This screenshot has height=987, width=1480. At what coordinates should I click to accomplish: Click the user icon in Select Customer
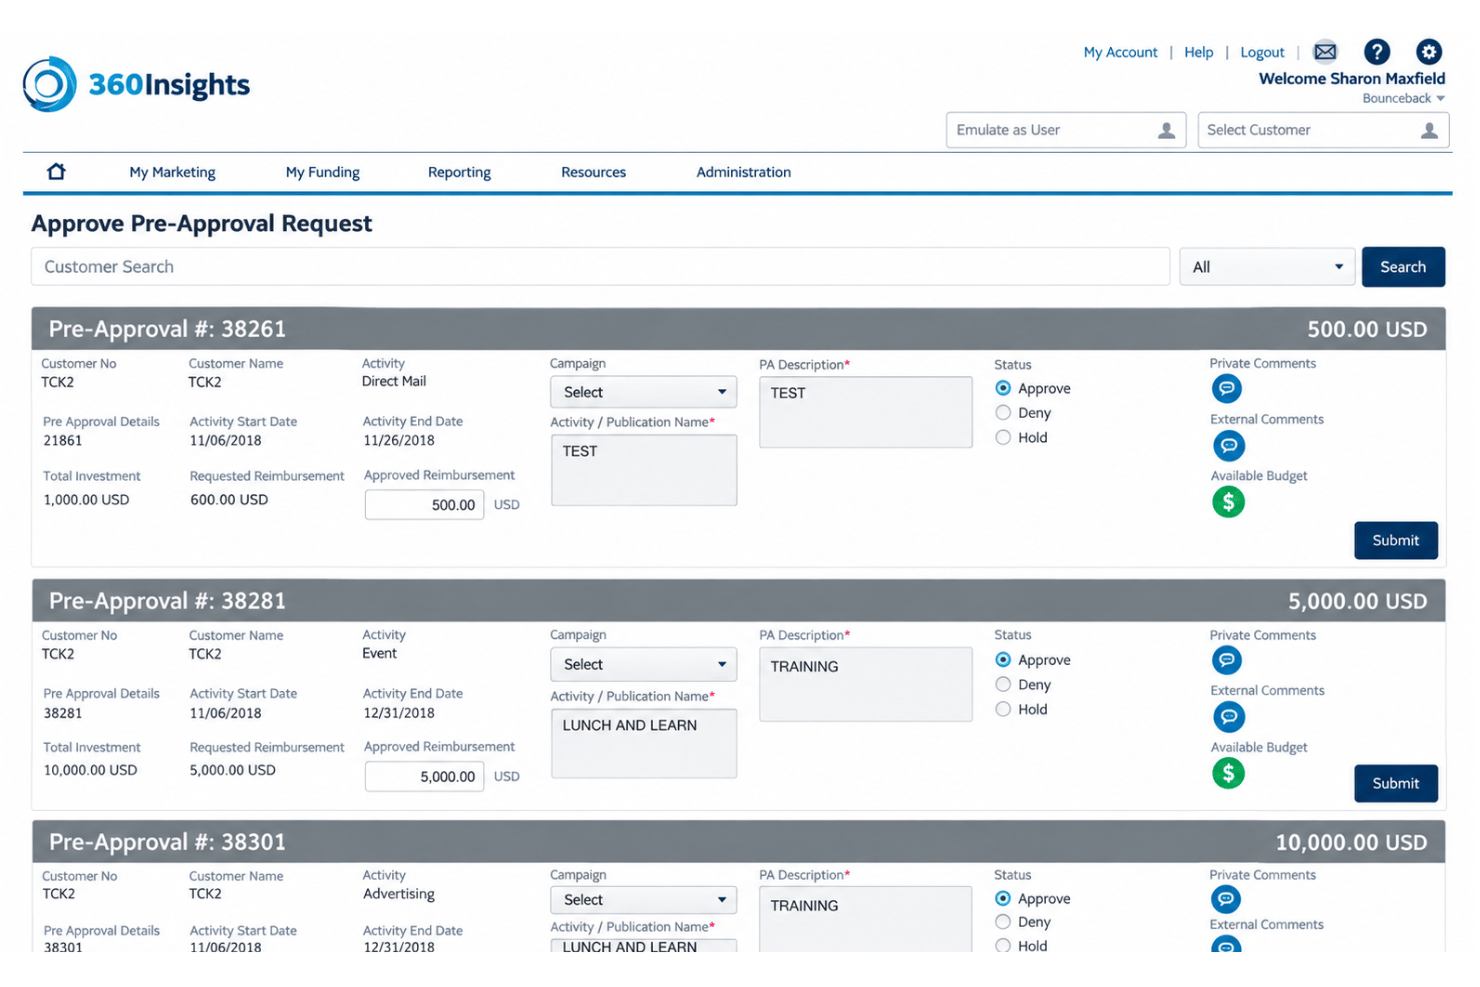coord(1430,130)
